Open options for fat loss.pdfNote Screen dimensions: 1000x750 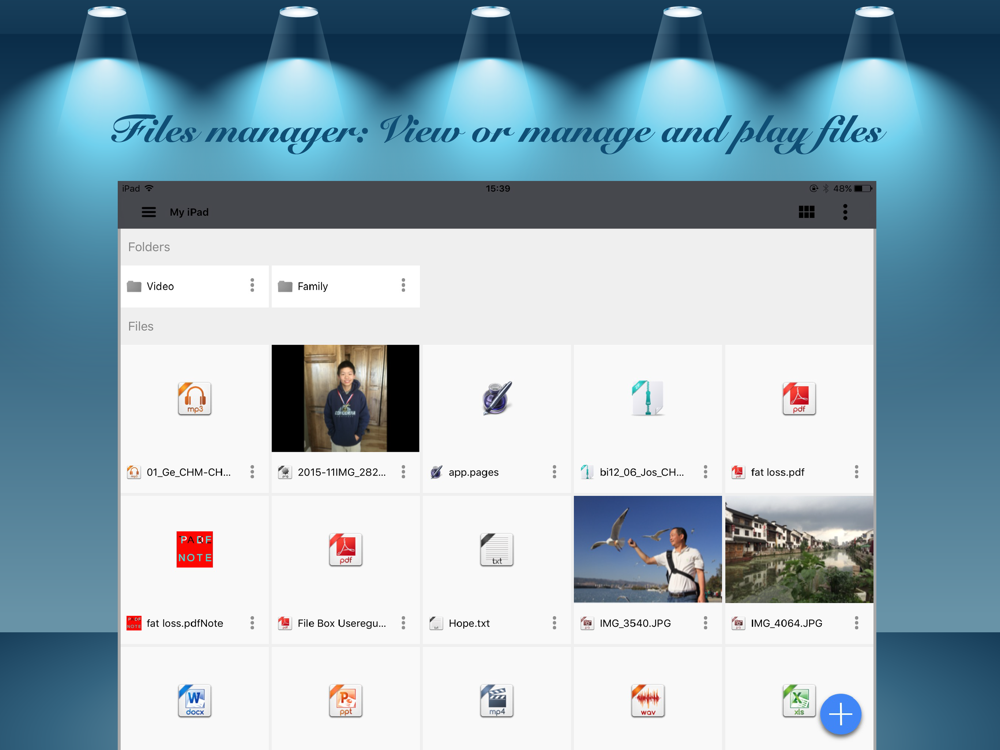tap(253, 623)
